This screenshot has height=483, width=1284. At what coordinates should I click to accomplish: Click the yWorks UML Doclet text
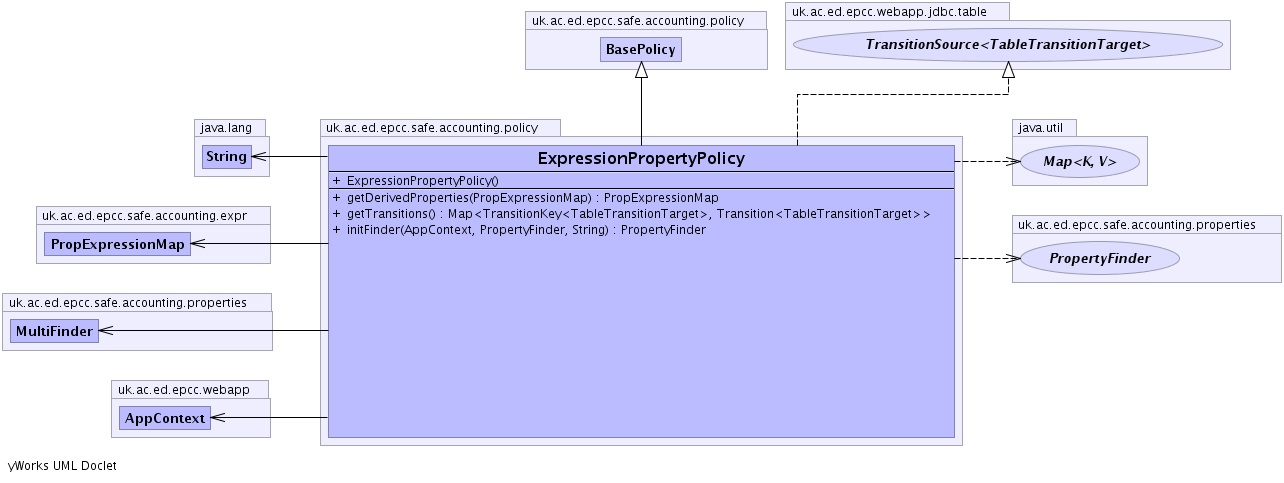click(62, 466)
